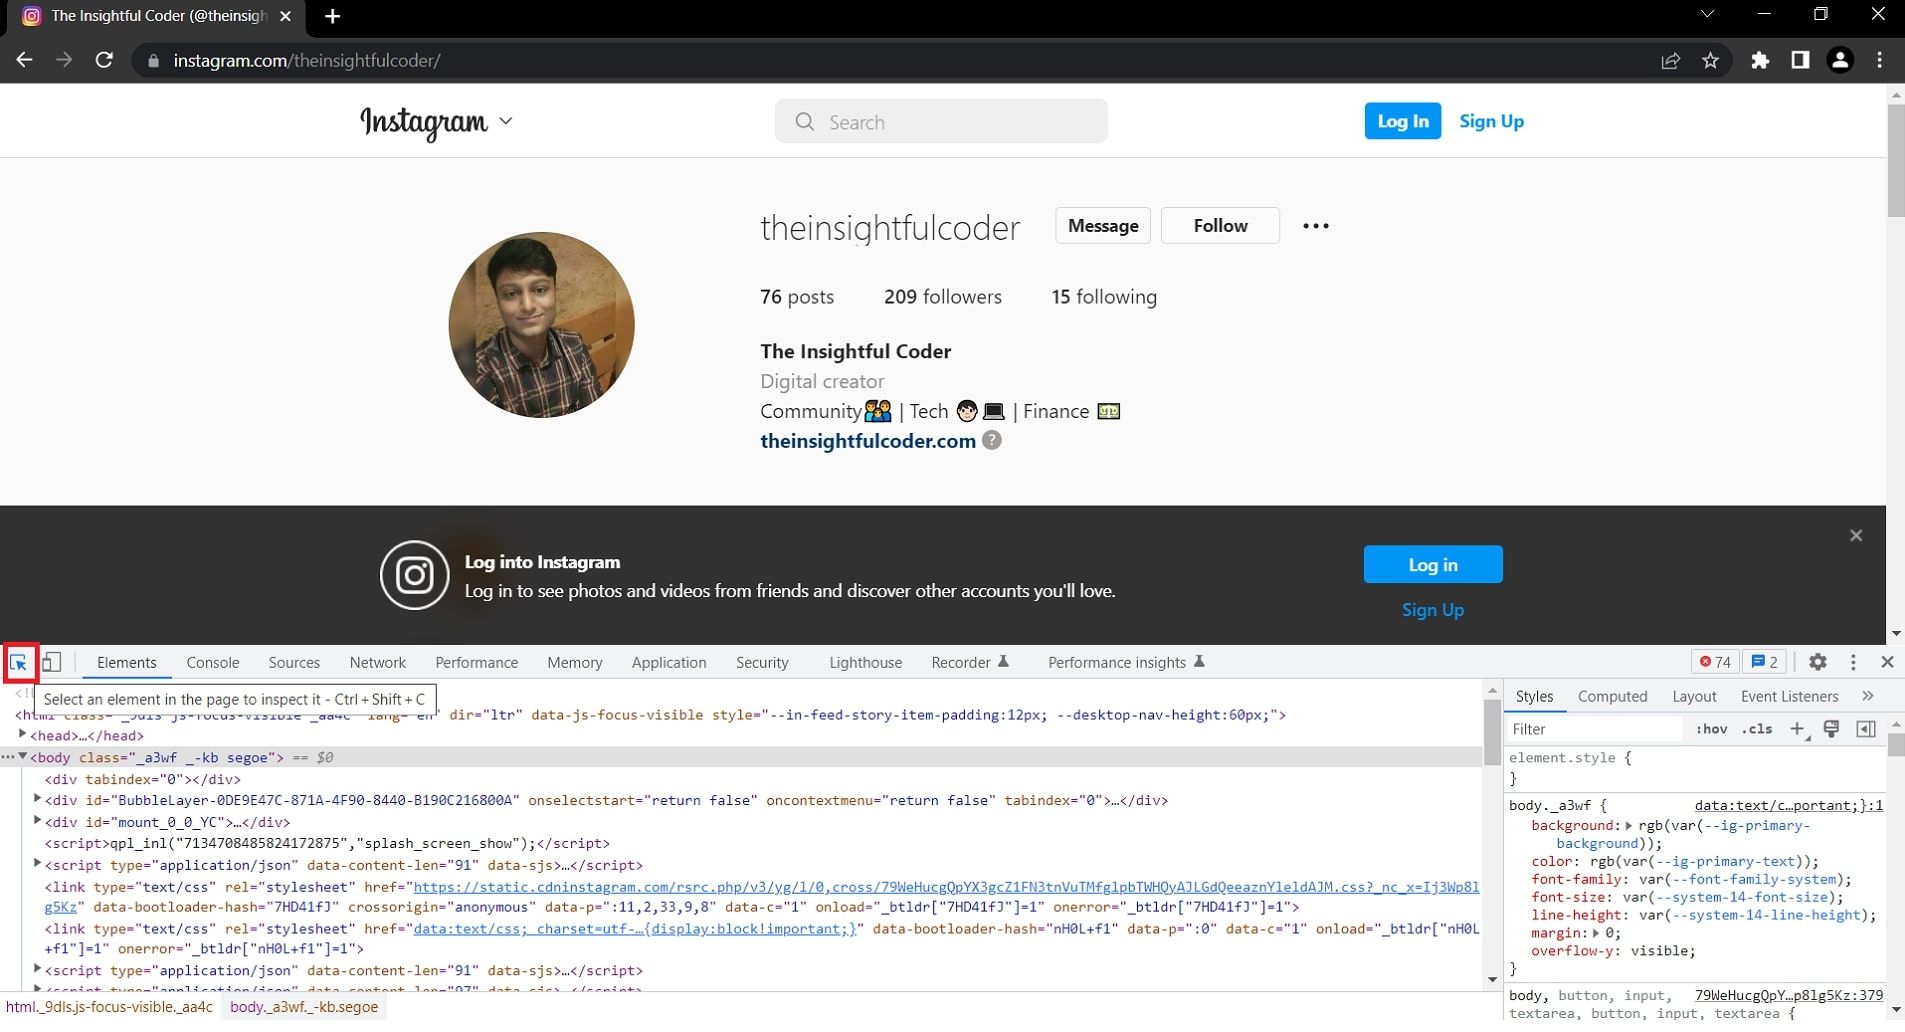View the 15 following list

(x=1104, y=297)
